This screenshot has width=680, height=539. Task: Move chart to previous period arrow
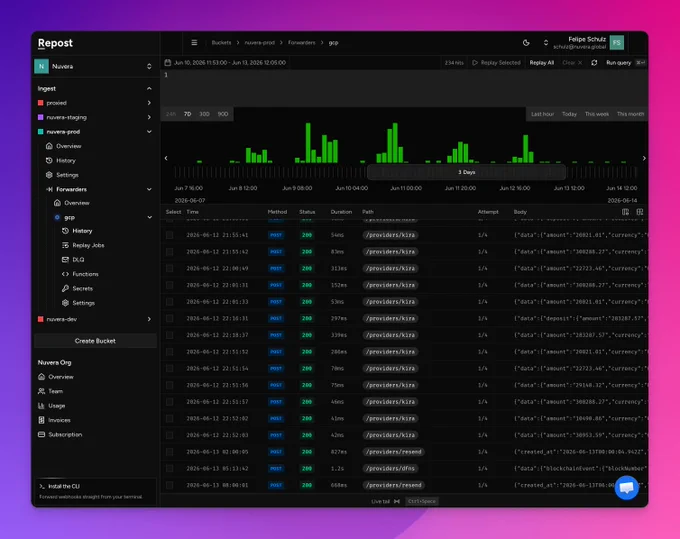166,158
